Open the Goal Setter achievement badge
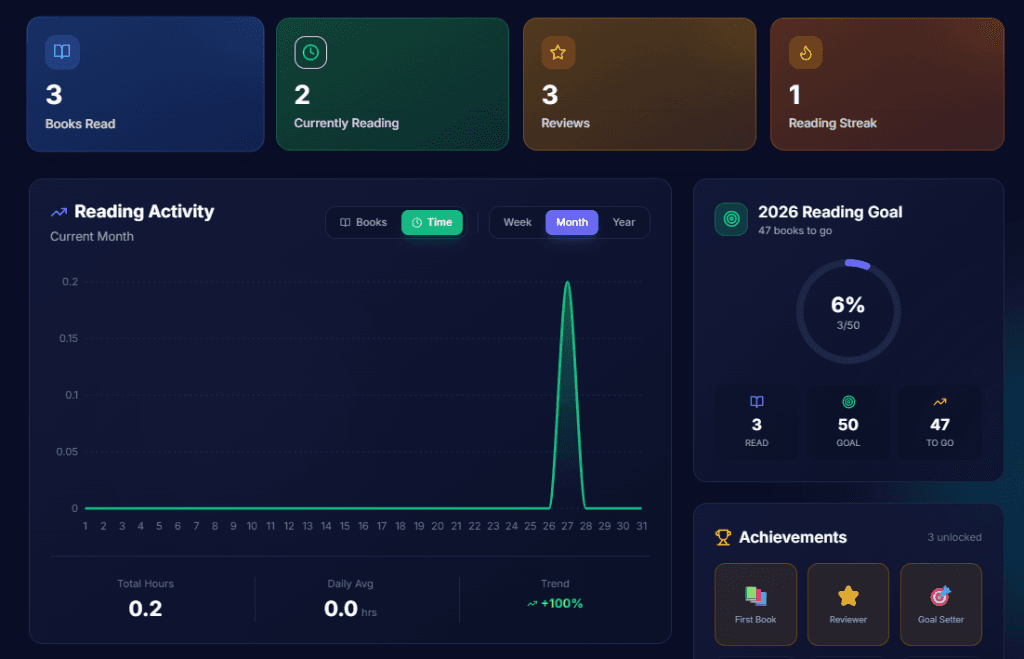The height and width of the screenshot is (659, 1024). click(x=940, y=604)
